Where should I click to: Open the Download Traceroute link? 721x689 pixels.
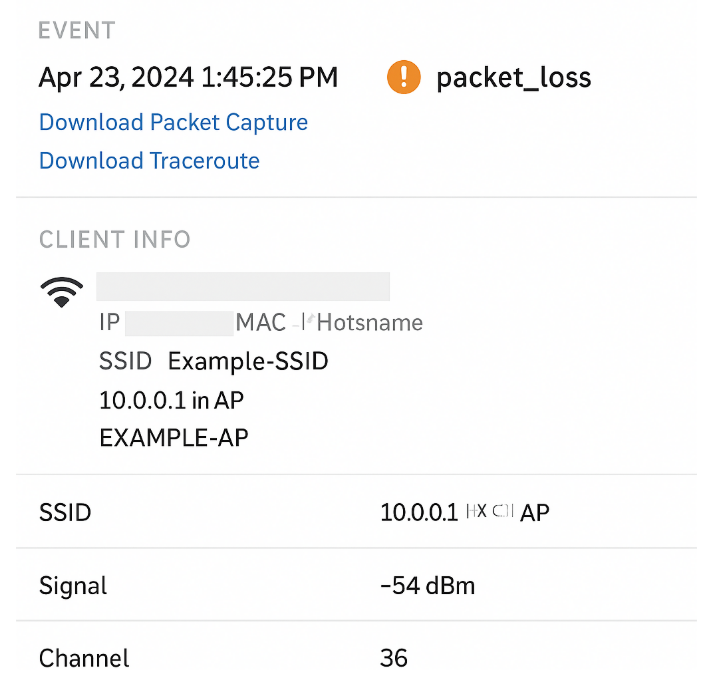149,161
